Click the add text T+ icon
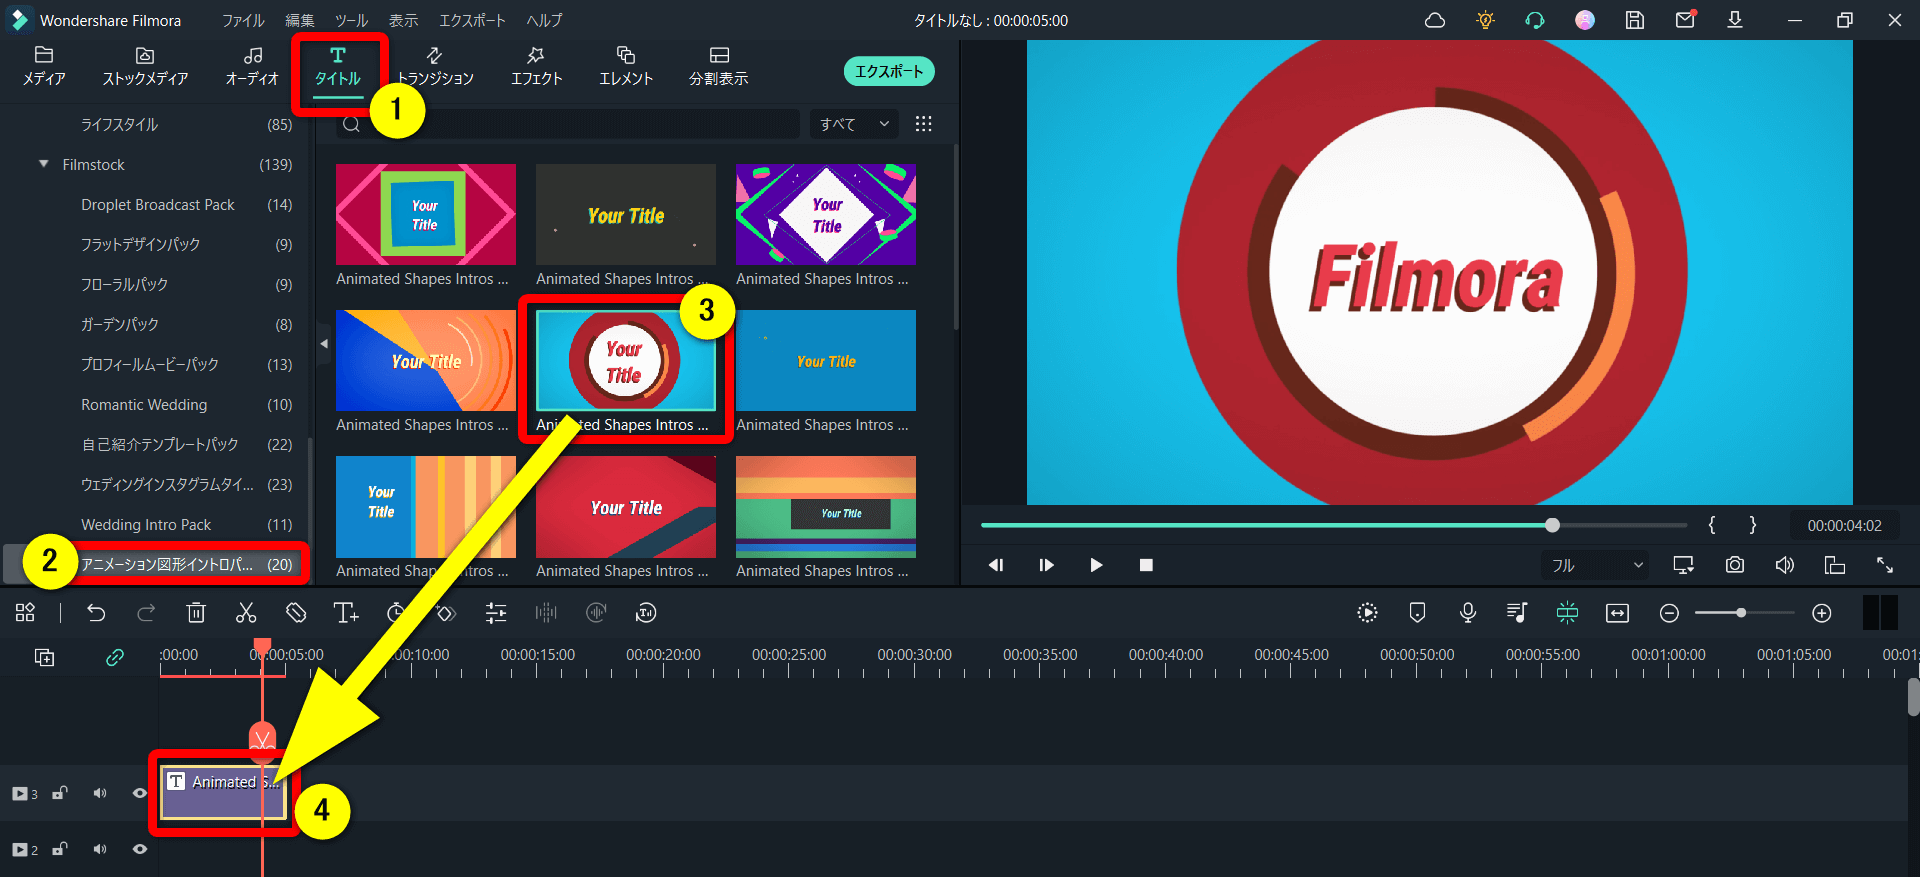Viewport: 1920px width, 877px height. pos(346,613)
